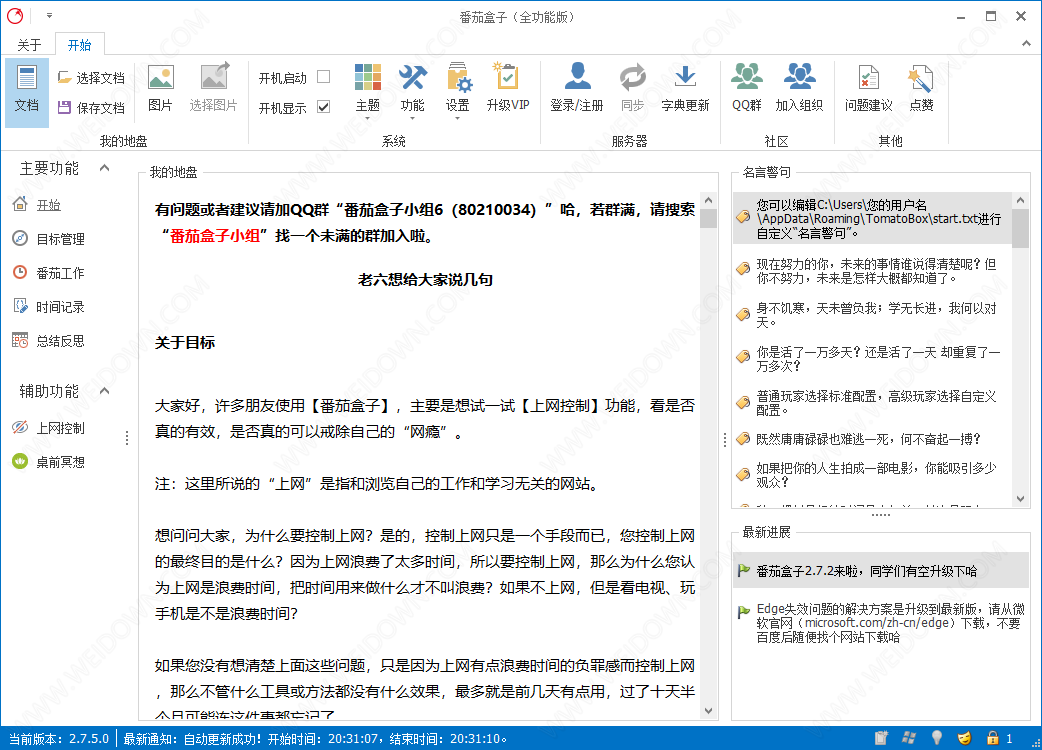The image size is (1042, 750).
Task: Select the quote starting 既然庸庸碌碌
Action: coord(873,439)
